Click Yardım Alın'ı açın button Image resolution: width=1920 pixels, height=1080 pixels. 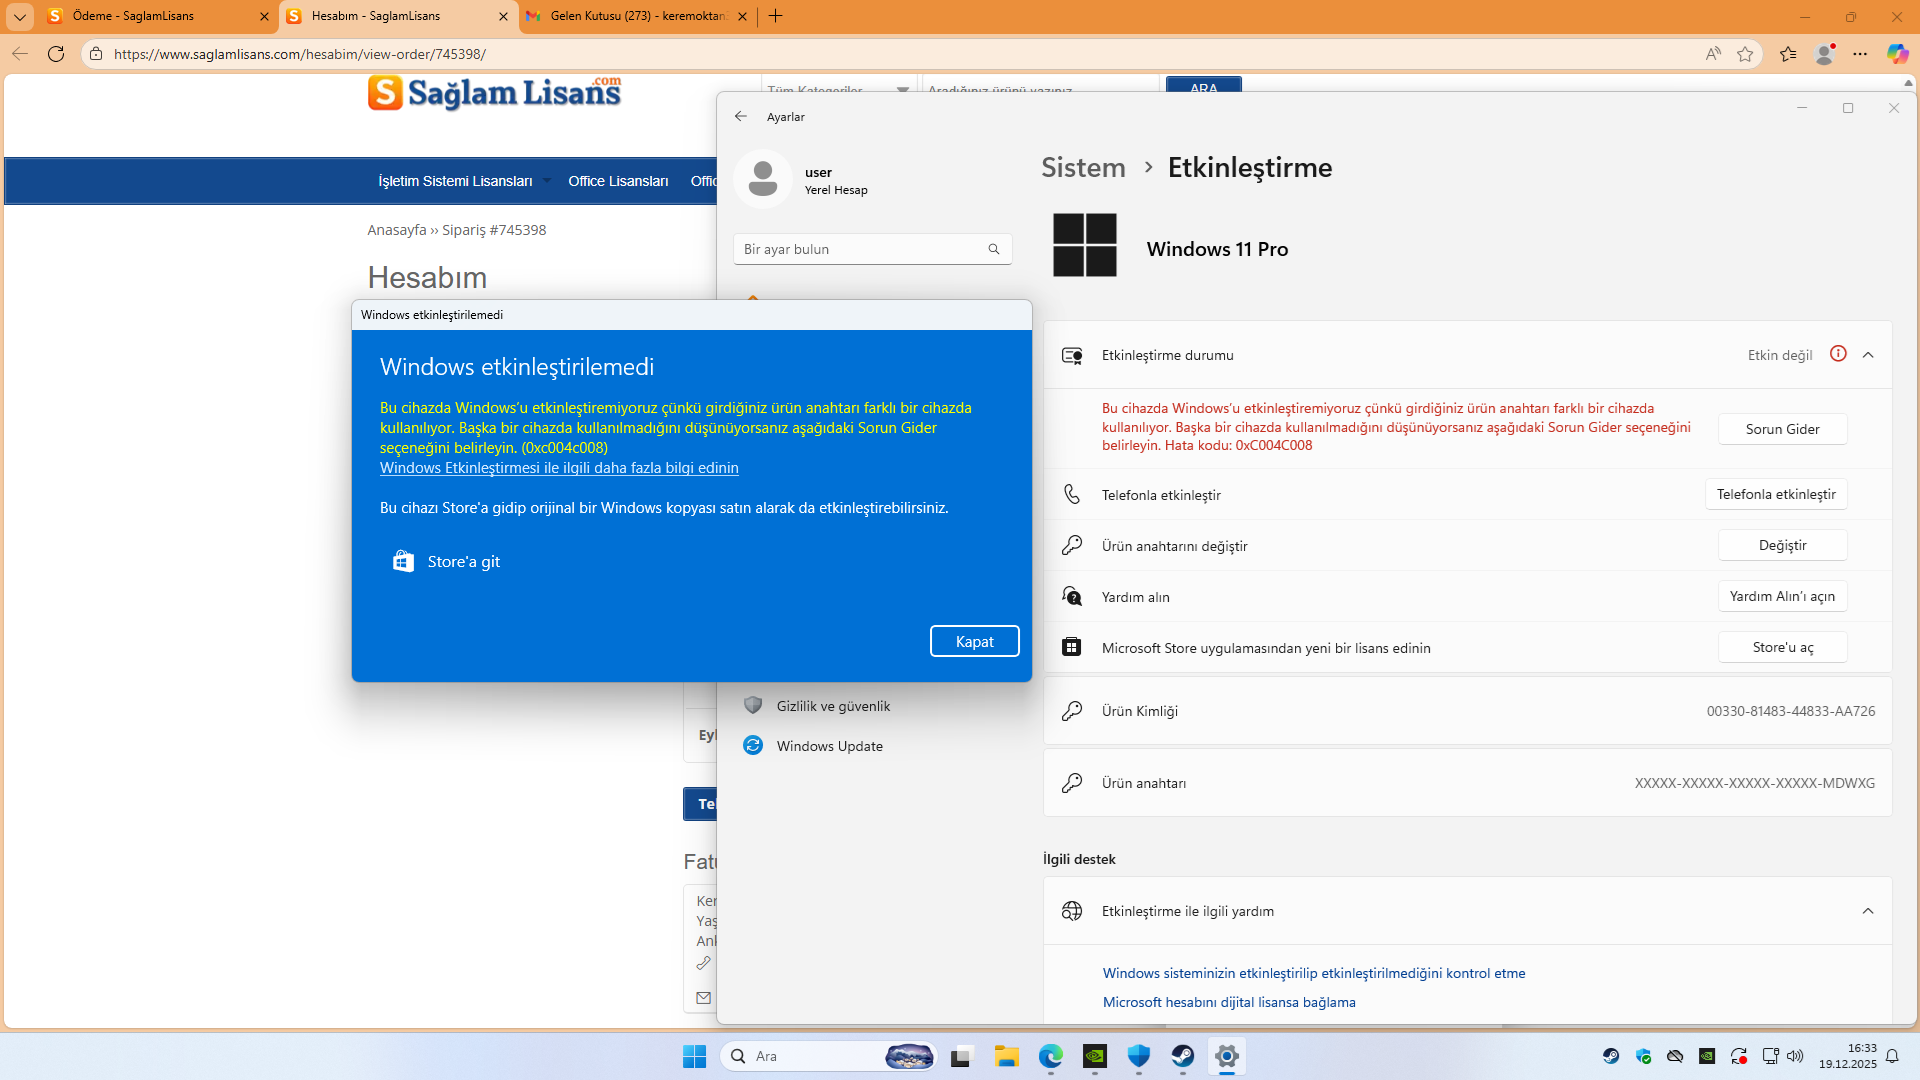[1782, 596]
